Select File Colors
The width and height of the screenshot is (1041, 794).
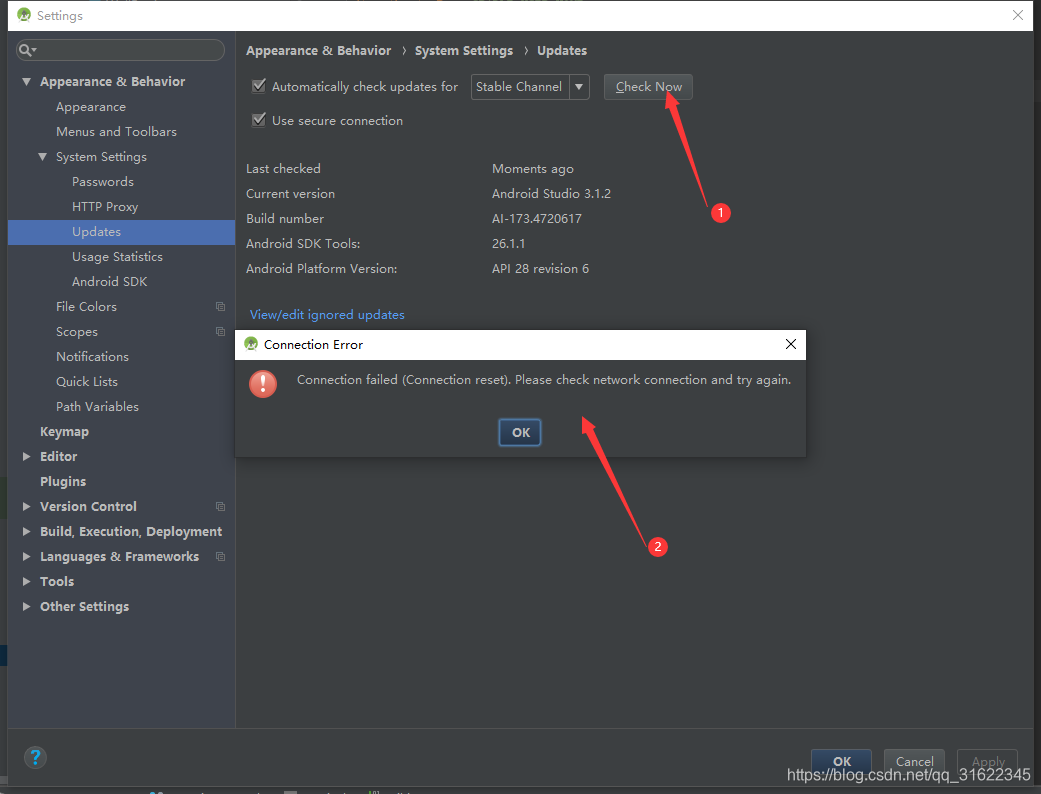pos(86,307)
